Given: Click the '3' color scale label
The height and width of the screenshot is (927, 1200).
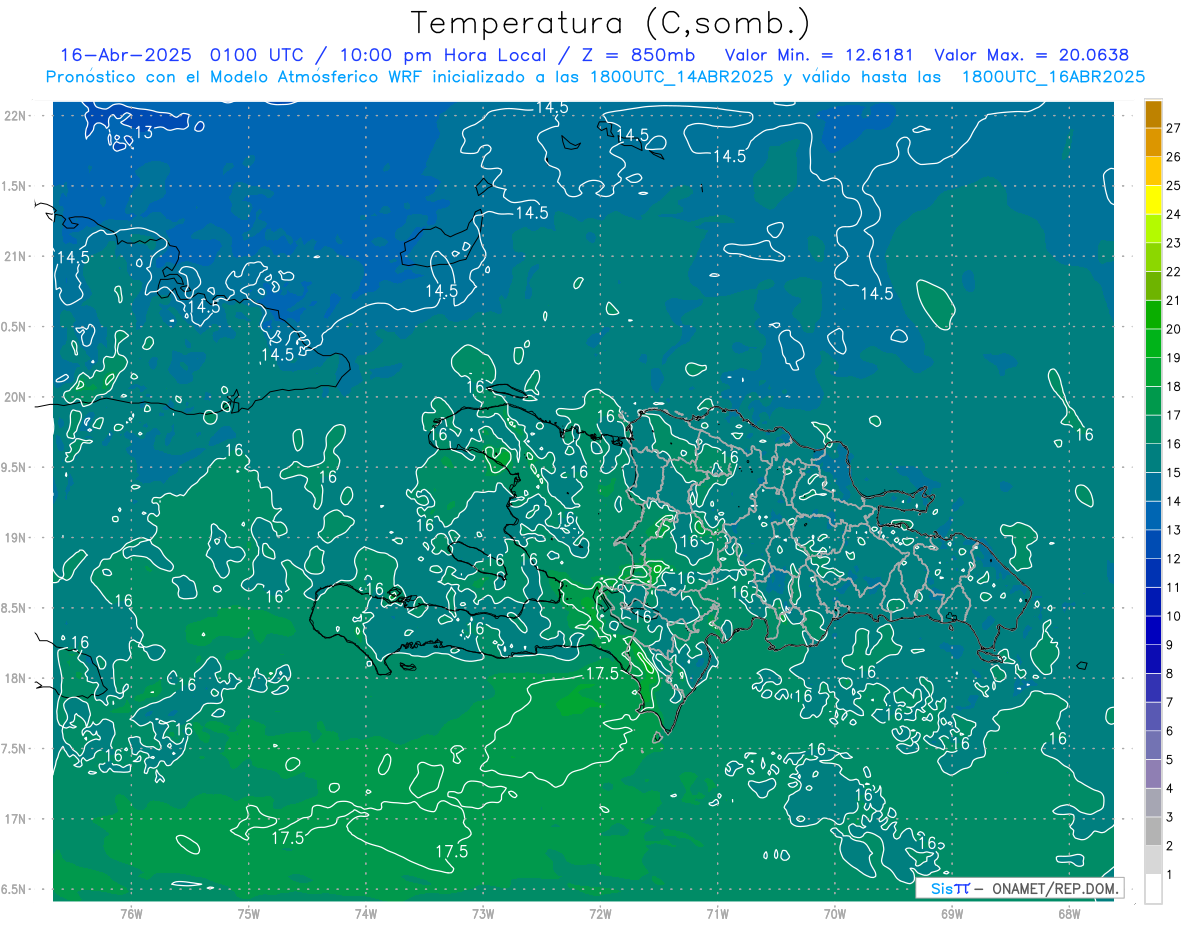Looking at the screenshot, I should click(x=1170, y=818).
